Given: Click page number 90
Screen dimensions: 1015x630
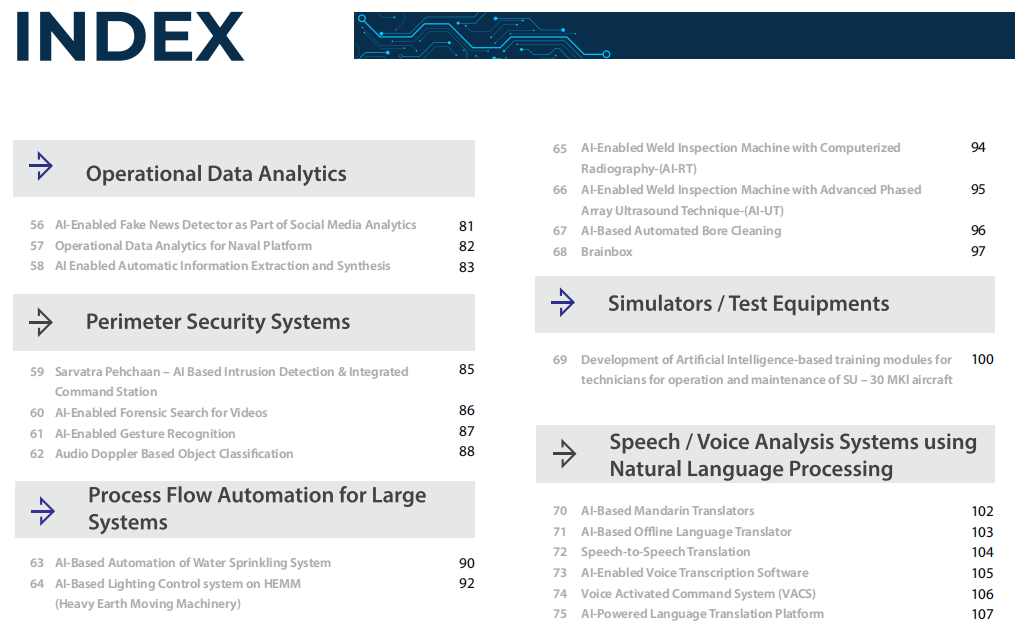Looking at the screenshot, I should coord(467,563).
